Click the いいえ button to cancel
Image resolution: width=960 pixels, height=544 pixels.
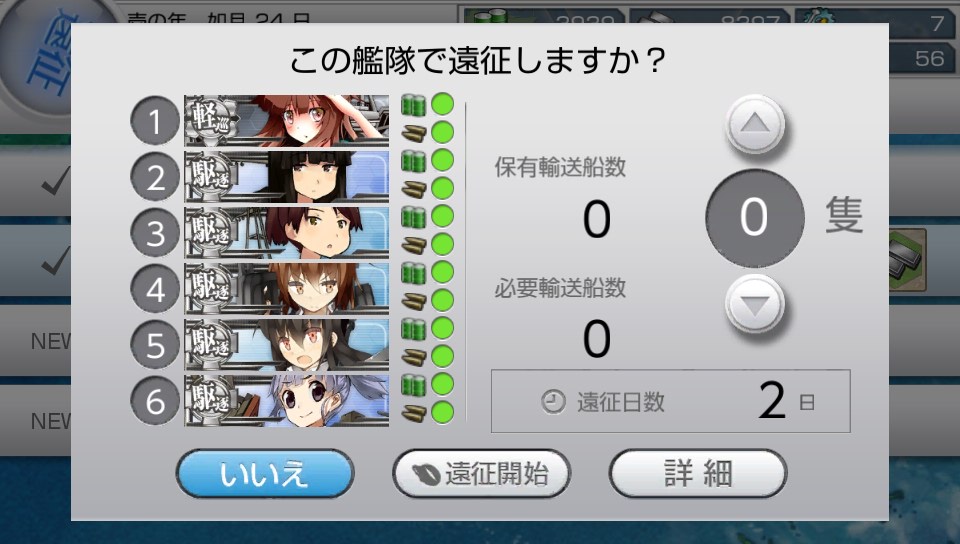click(x=265, y=474)
